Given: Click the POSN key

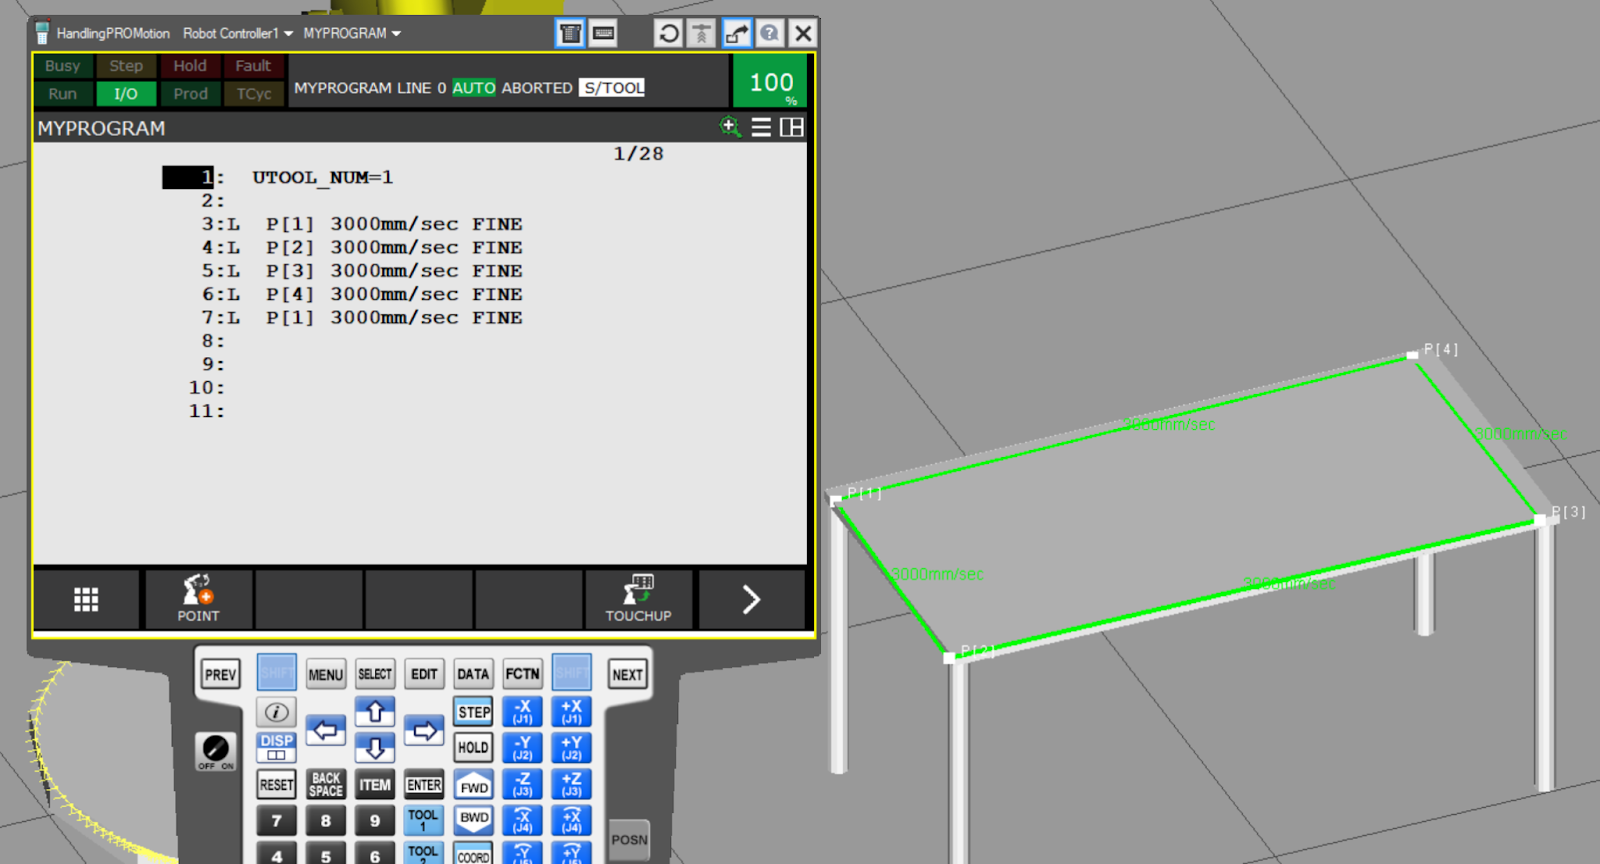Looking at the screenshot, I should tap(629, 840).
